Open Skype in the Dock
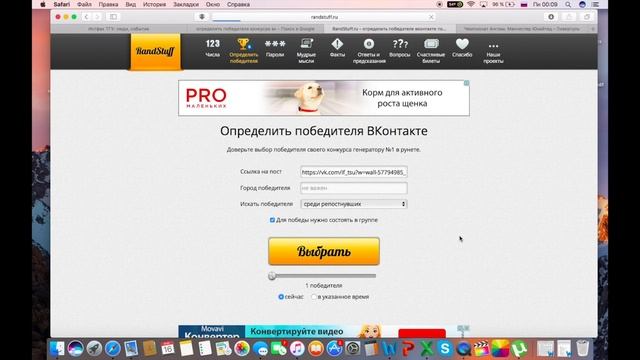Viewport: 640px width, 360px height. point(445,349)
